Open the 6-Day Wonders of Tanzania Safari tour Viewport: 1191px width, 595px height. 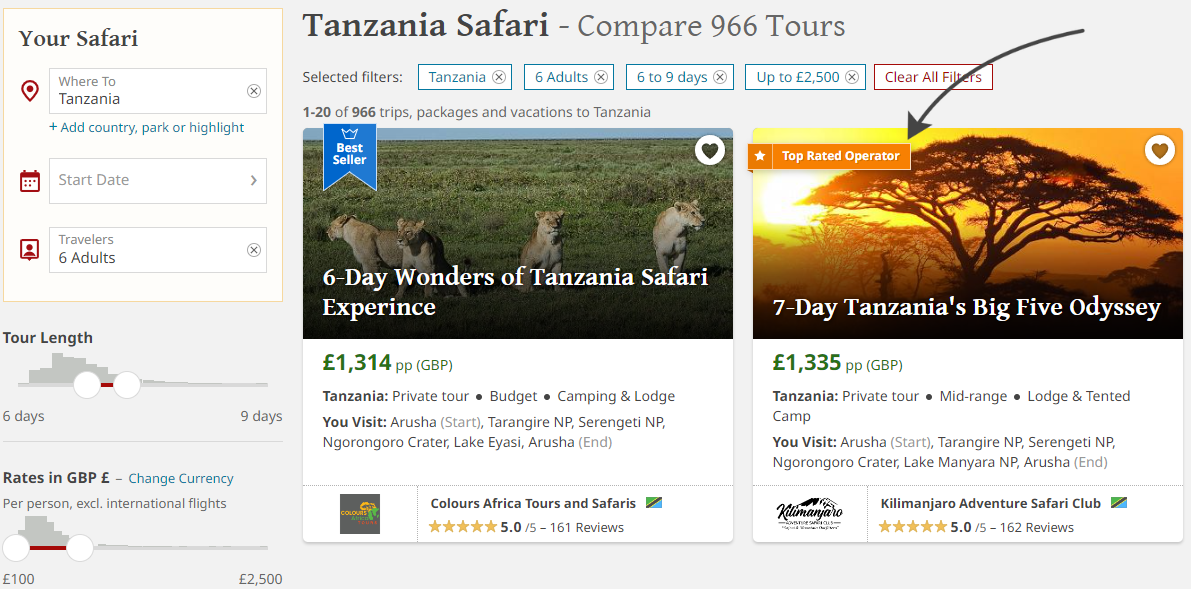tap(515, 291)
